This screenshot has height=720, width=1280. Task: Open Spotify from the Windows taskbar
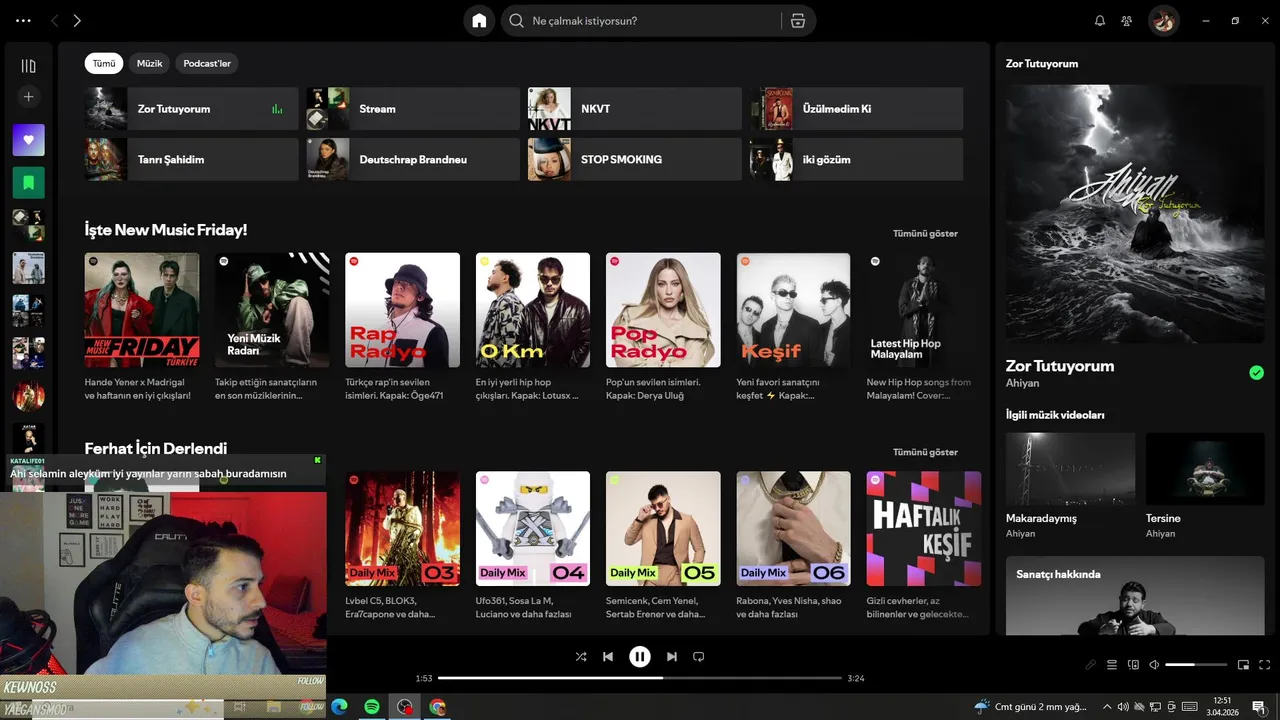point(372,707)
